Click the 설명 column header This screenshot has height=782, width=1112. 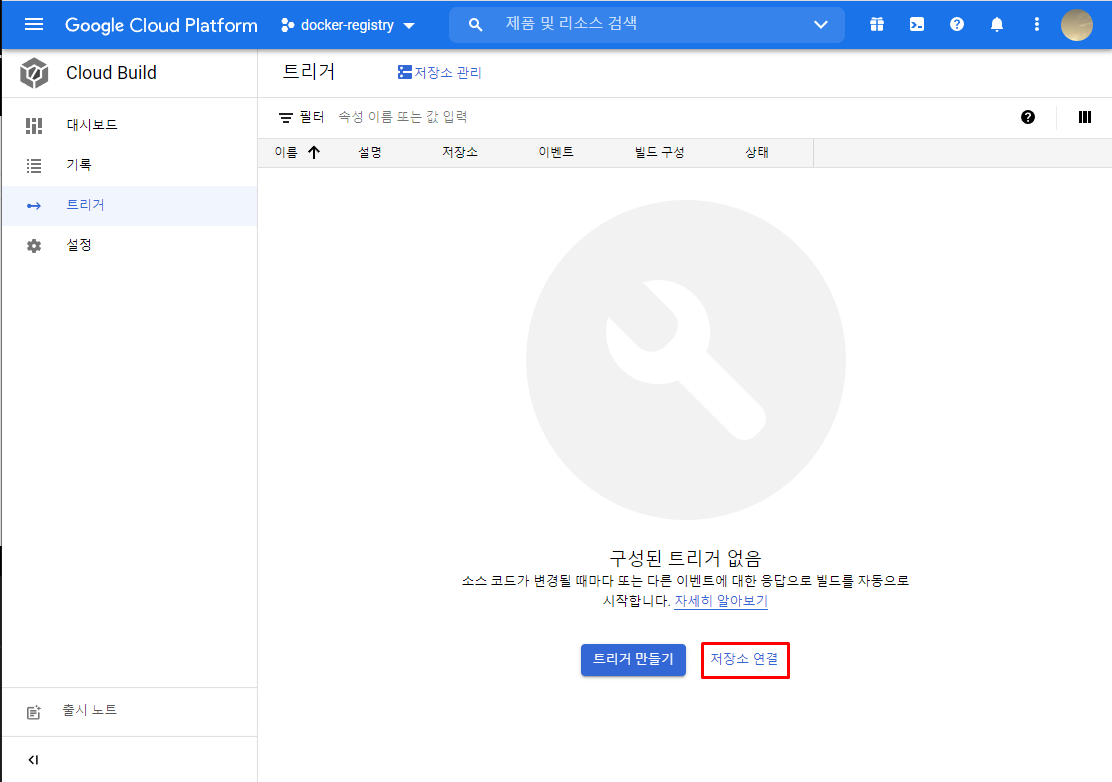(x=370, y=152)
